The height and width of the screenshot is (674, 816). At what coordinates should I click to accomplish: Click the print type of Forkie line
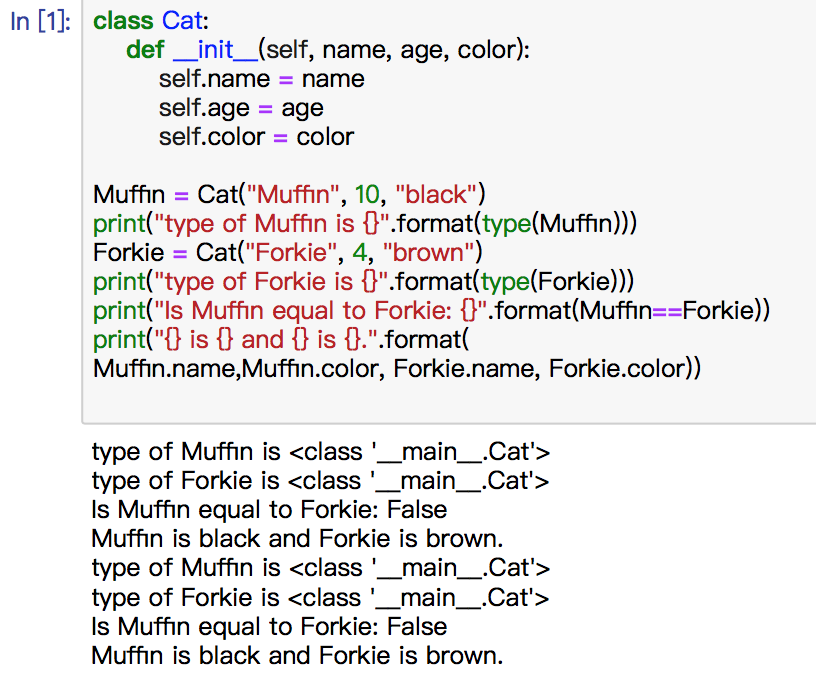pyautogui.click(x=363, y=282)
